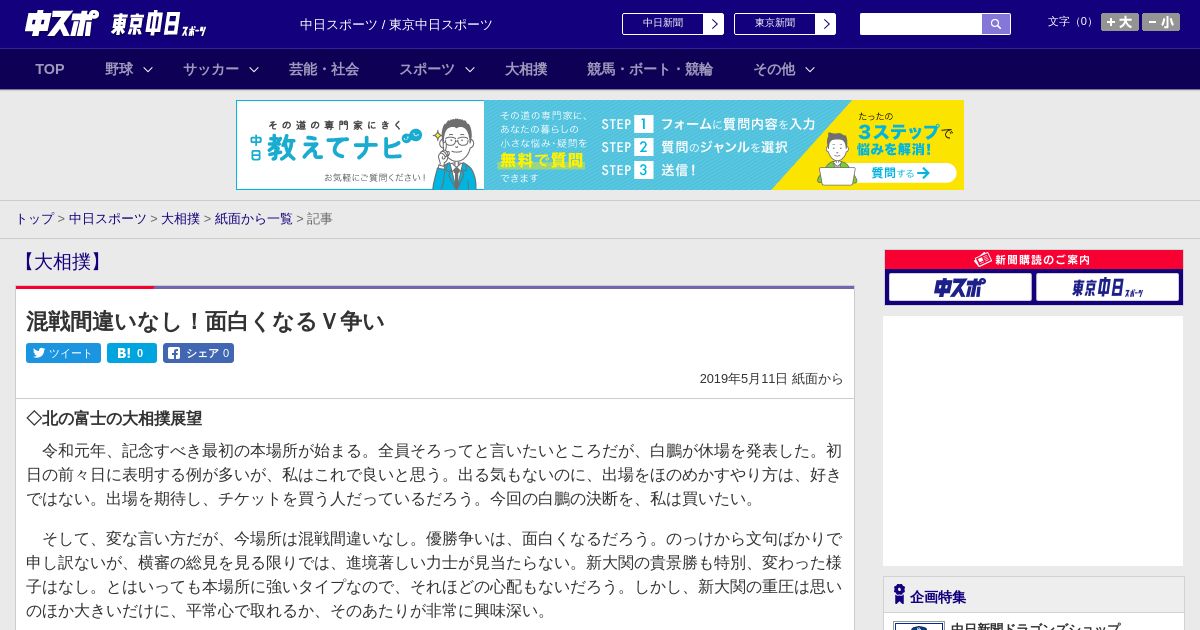Click the 中スポ logo in header
The width and height of the screenshot is (1200, 630).
click(x=62, y=23)
